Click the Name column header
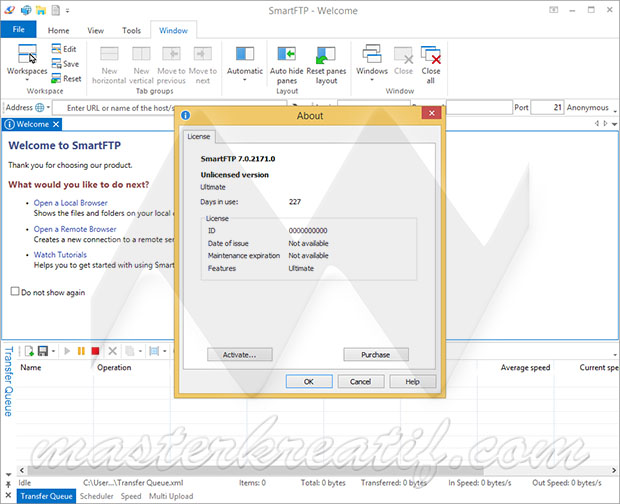Screen dimensions: 620x504 click(x=31, y=367)
